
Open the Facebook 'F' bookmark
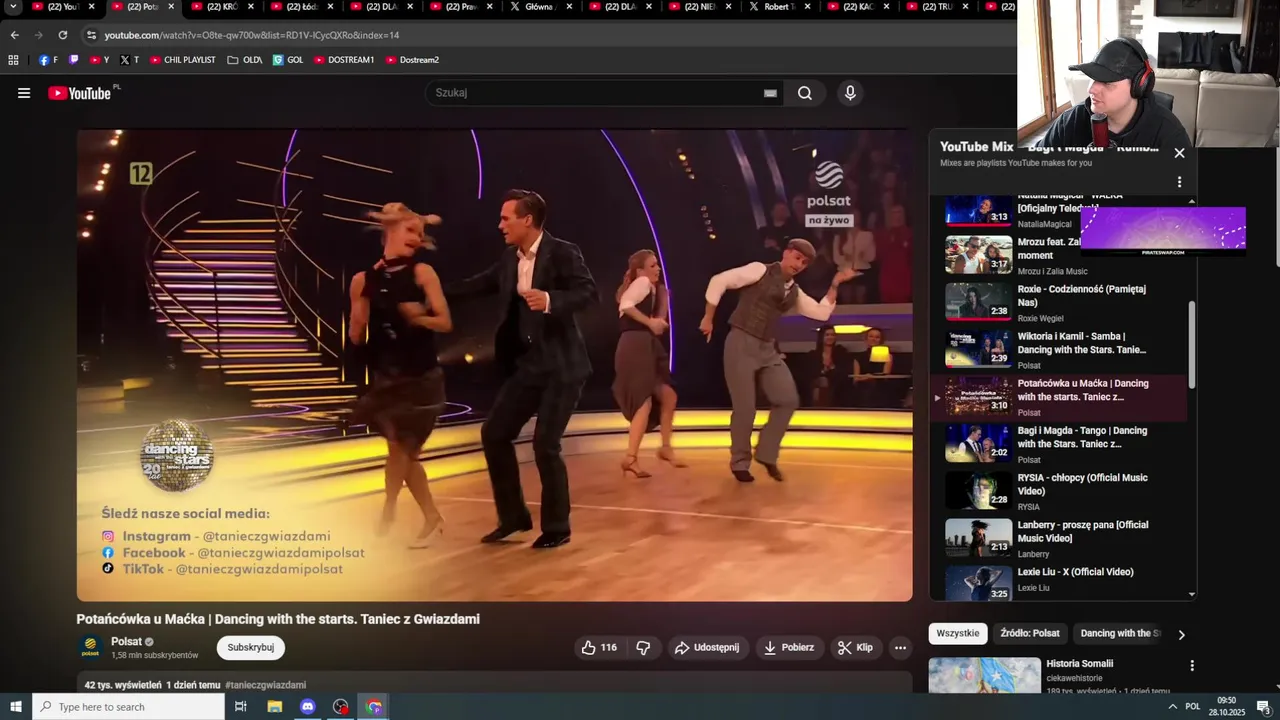(x=48, y=60)
